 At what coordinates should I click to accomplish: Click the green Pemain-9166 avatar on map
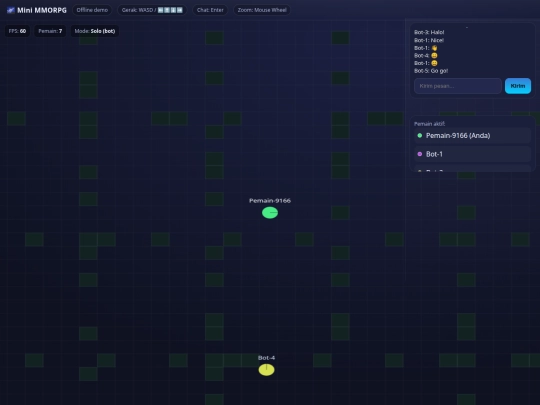coord(270,213)
